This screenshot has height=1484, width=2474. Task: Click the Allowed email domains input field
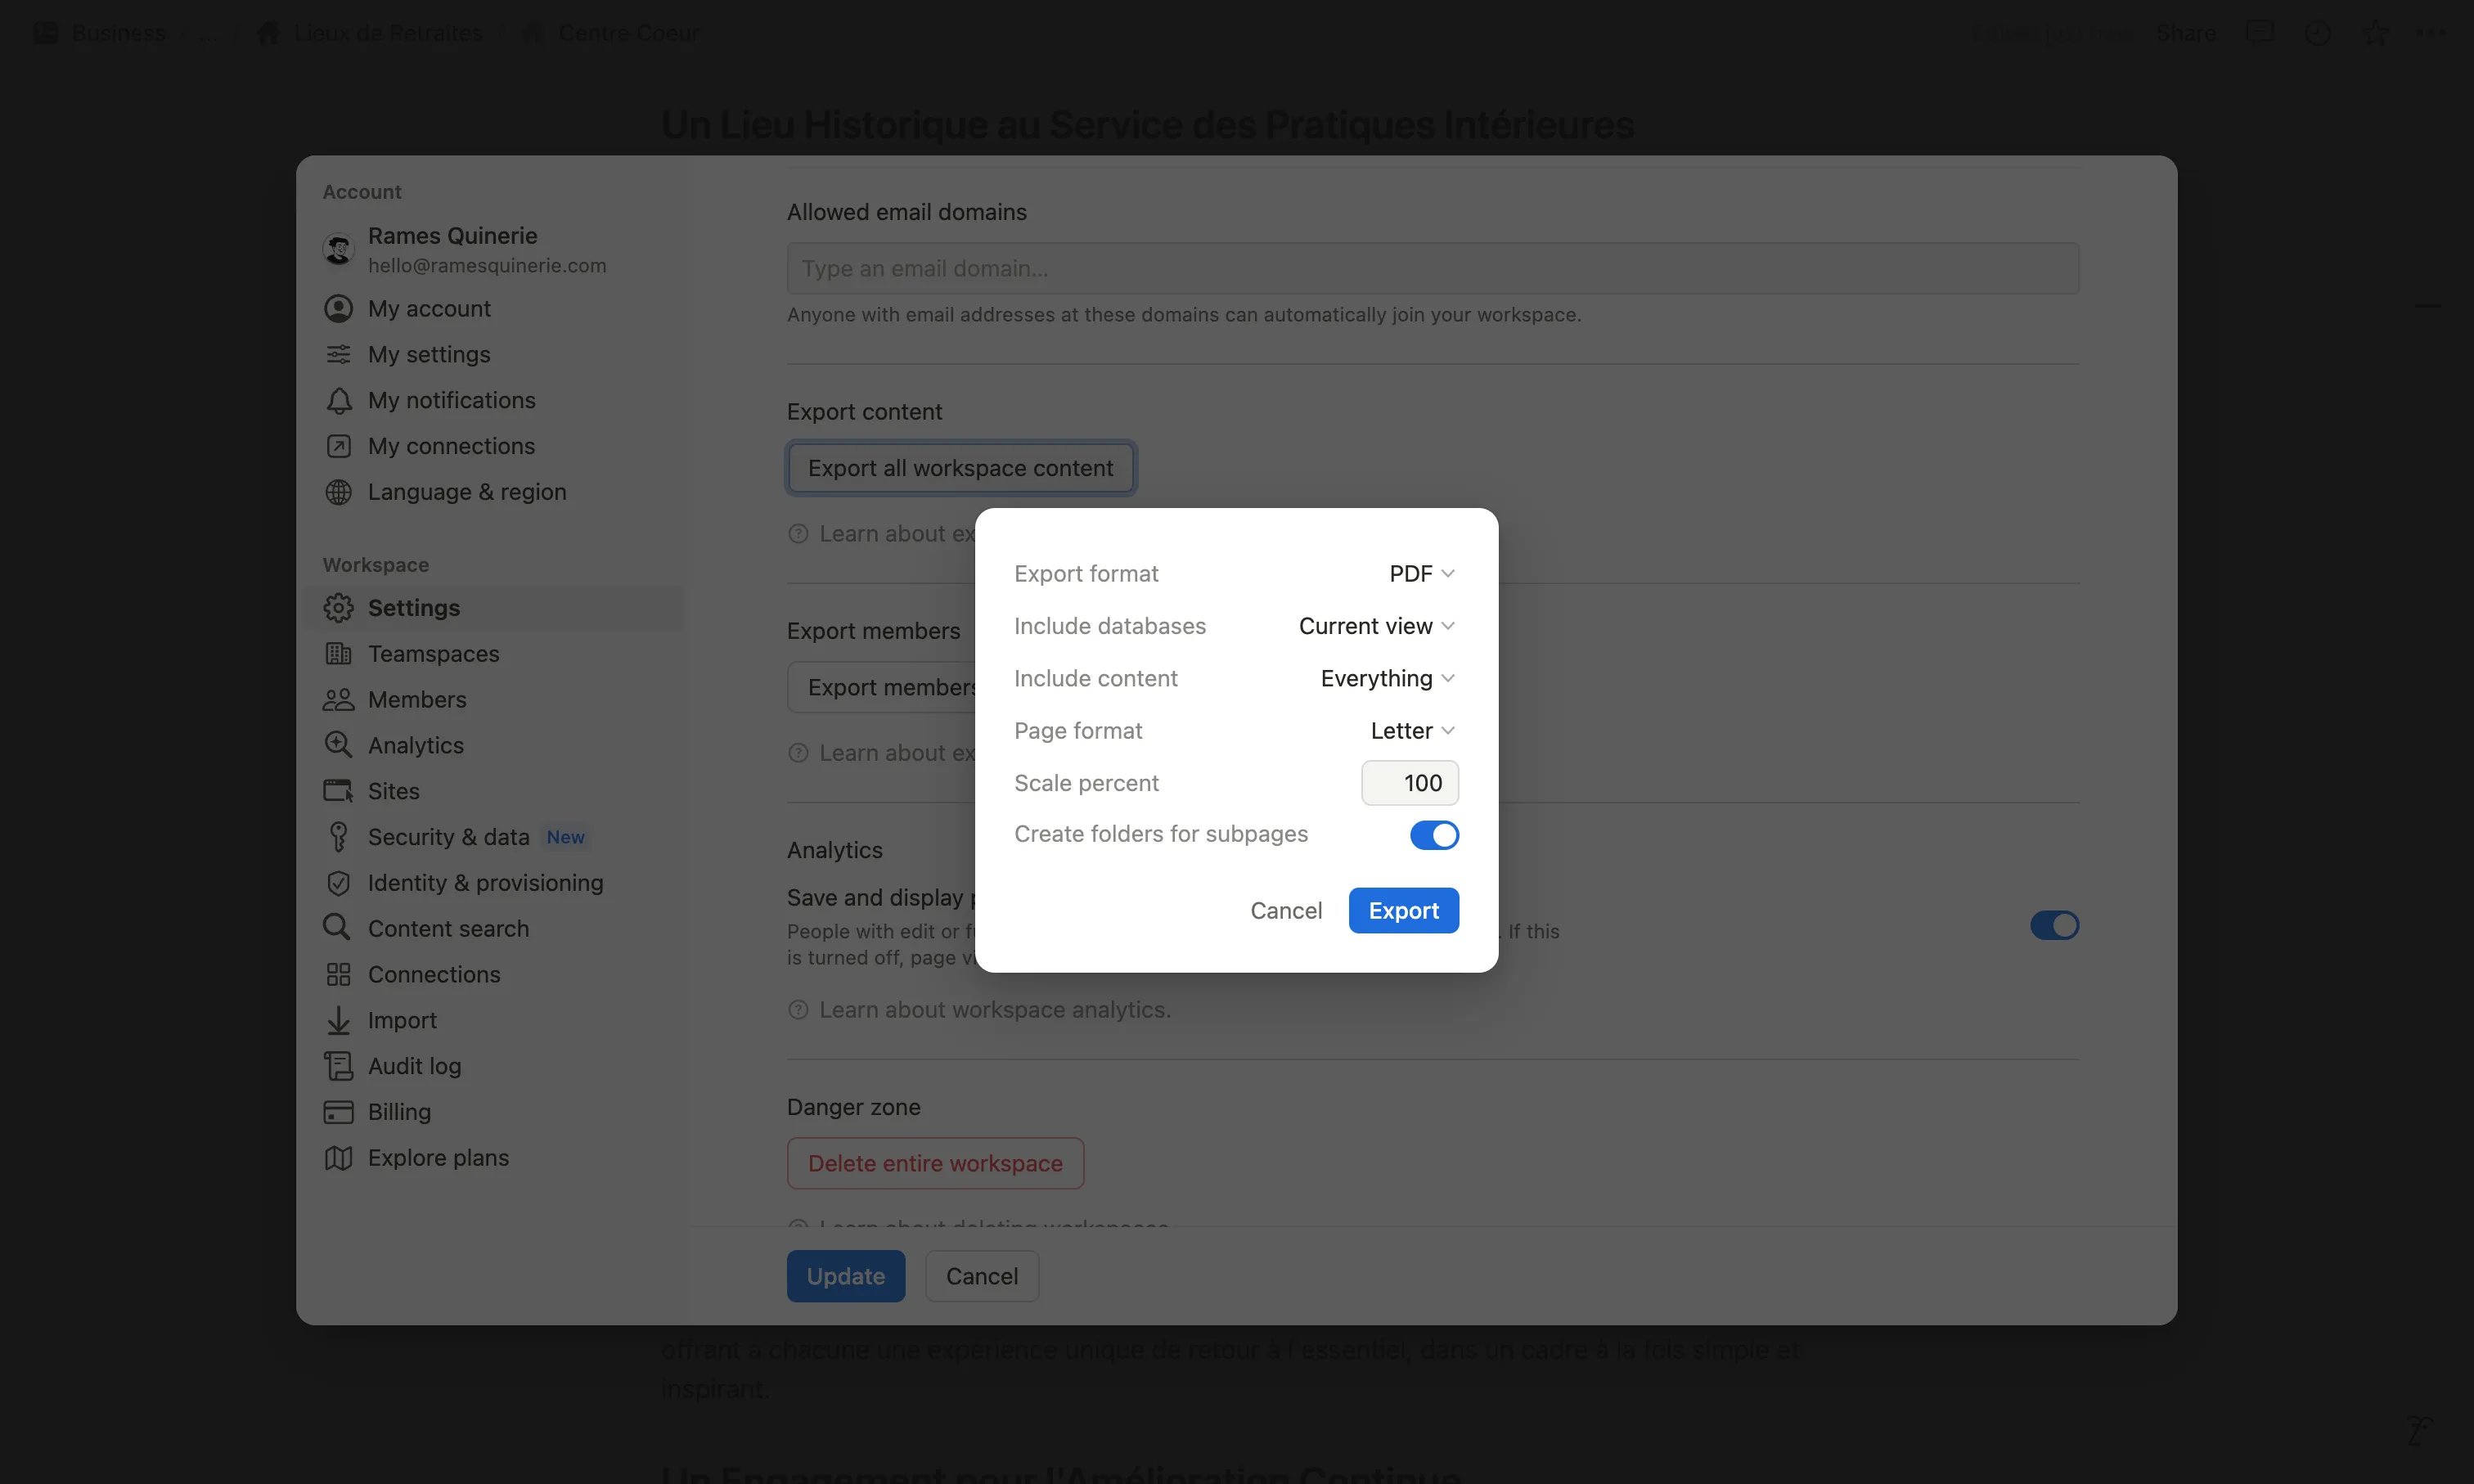click(x=1433, y=268)
